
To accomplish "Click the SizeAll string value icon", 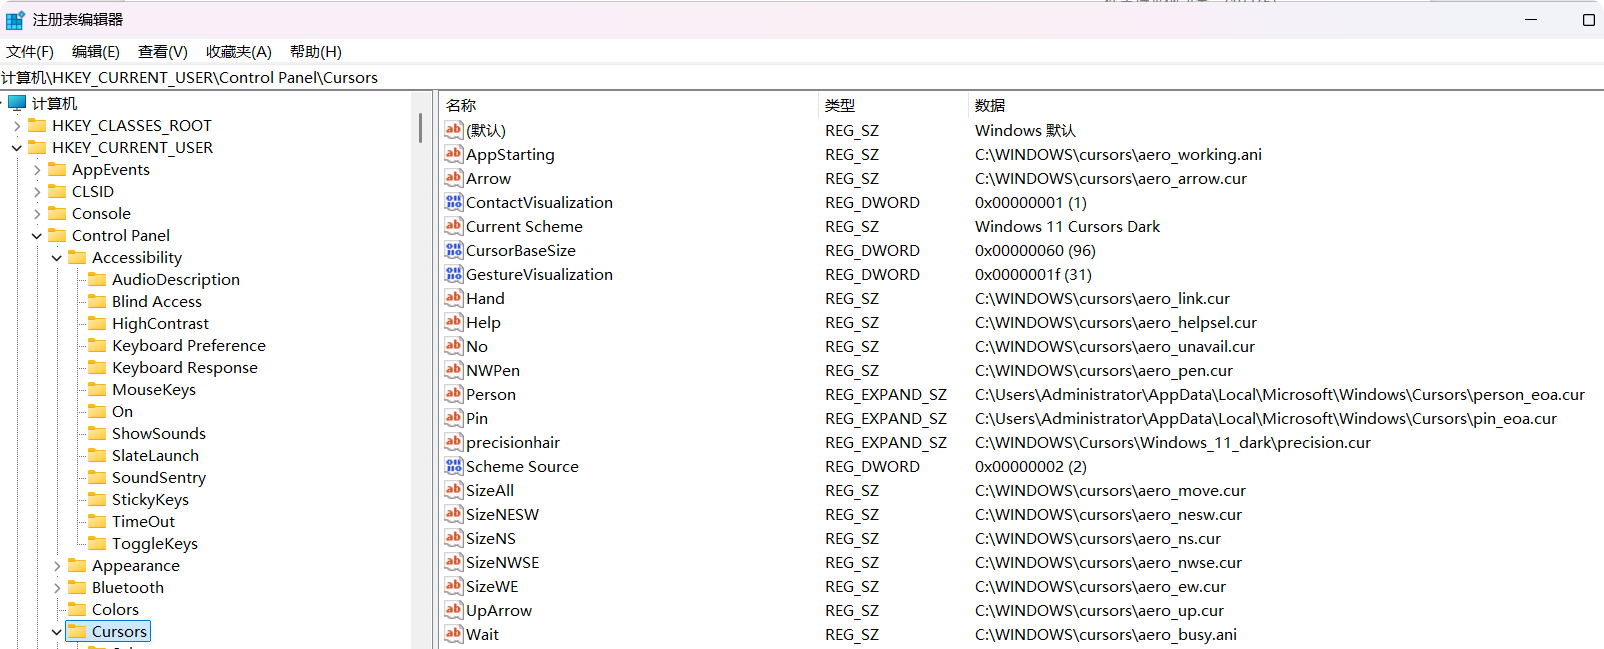I will (454, 490).
